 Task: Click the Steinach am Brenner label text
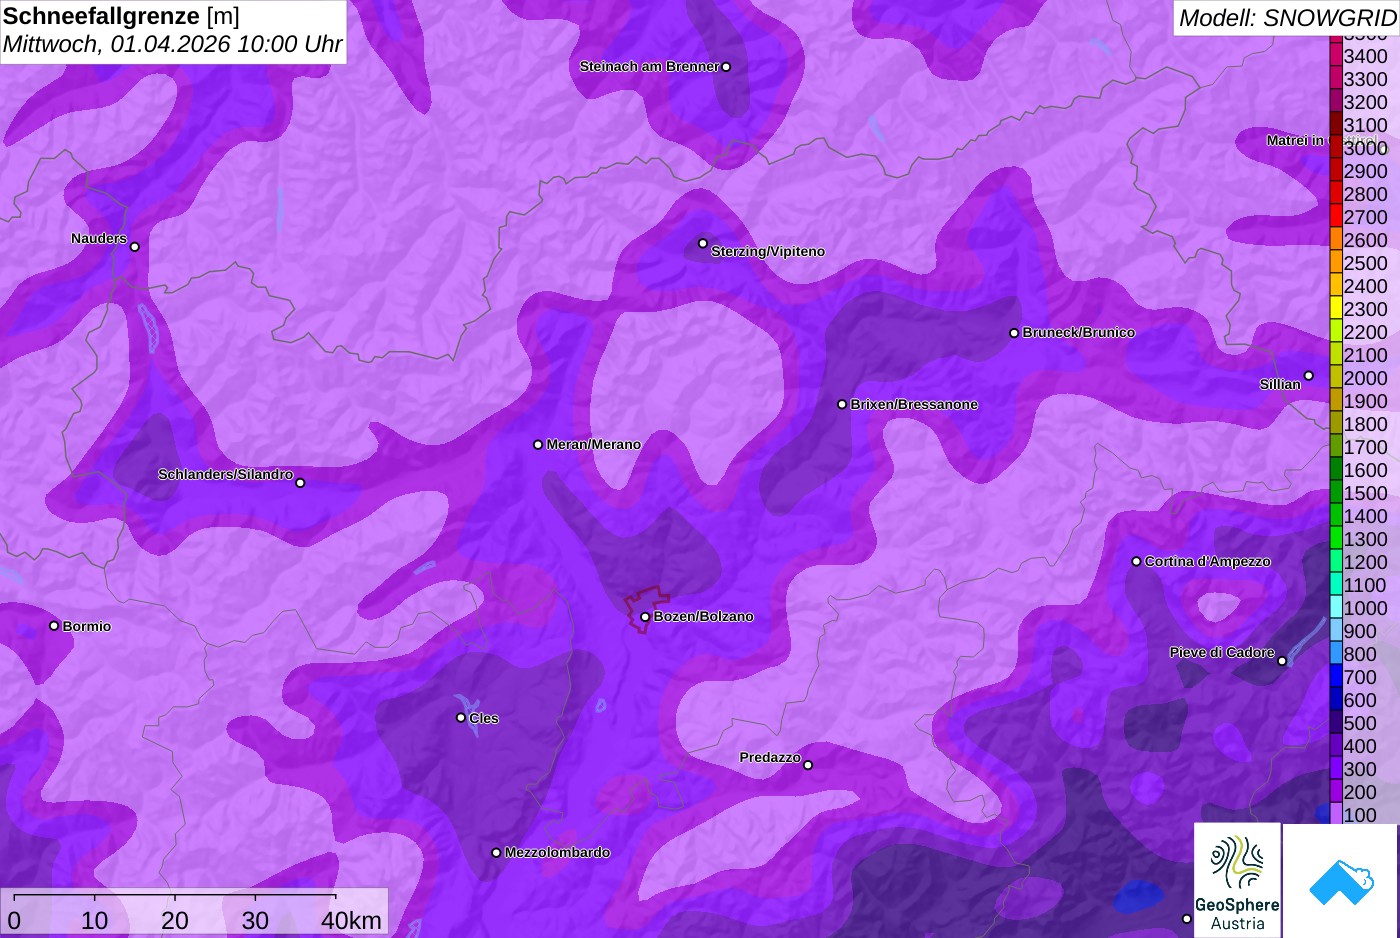(649, 67)
